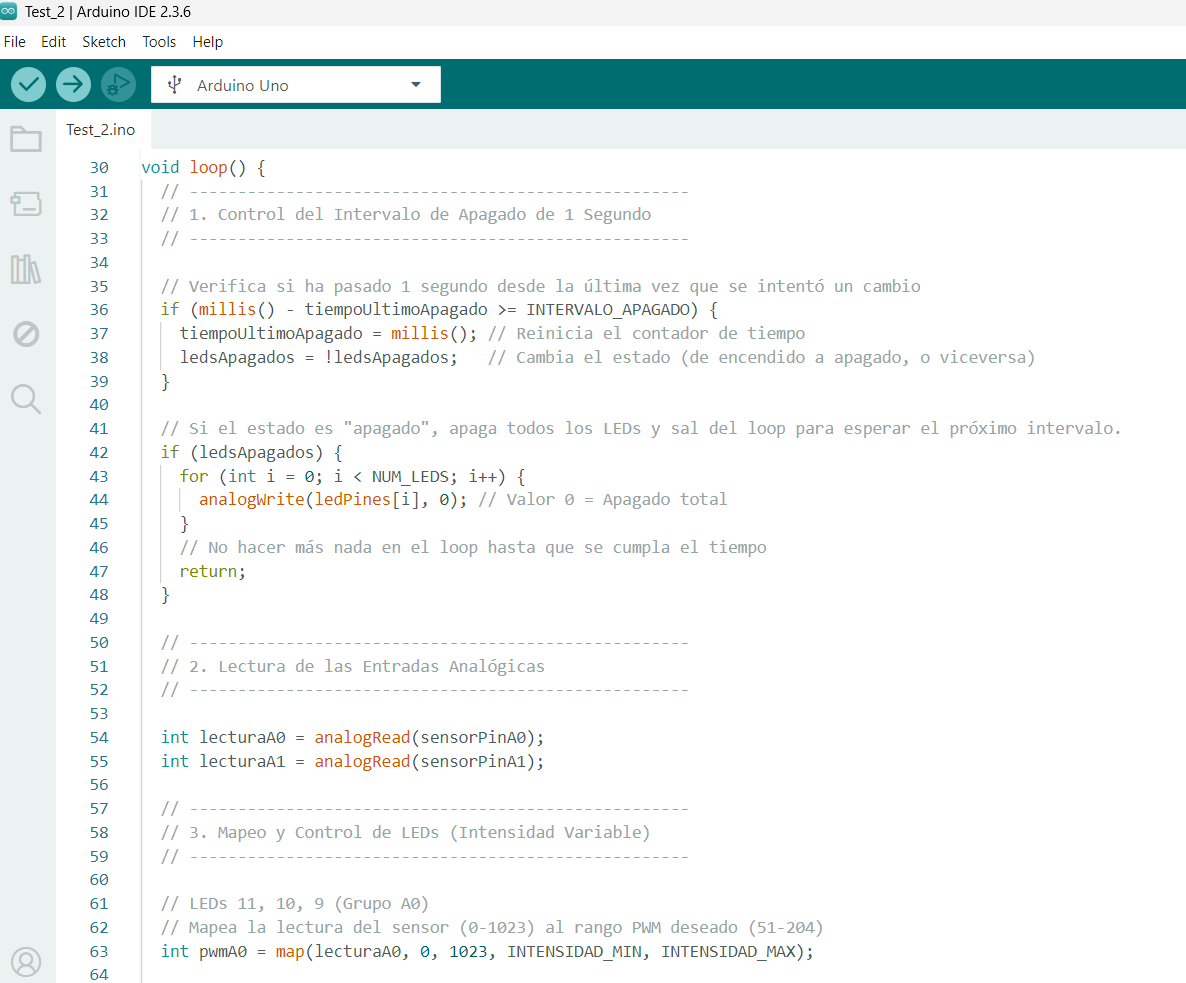1186x983 pixels.
Task: Expand the Arduino Uno board selector arrow
Action: [x=416, y=85]
